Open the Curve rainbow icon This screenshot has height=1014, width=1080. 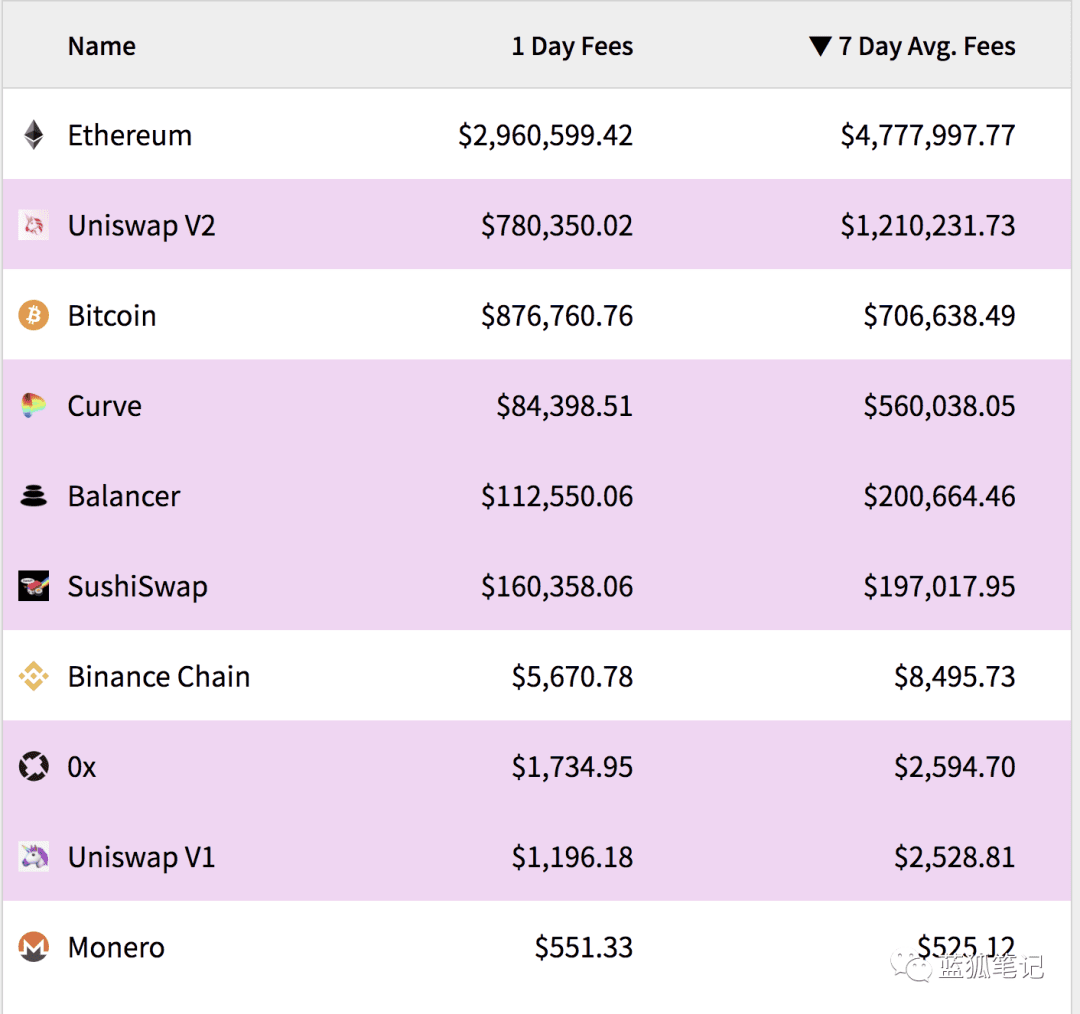pyautogui.click(x=33, y=406)
